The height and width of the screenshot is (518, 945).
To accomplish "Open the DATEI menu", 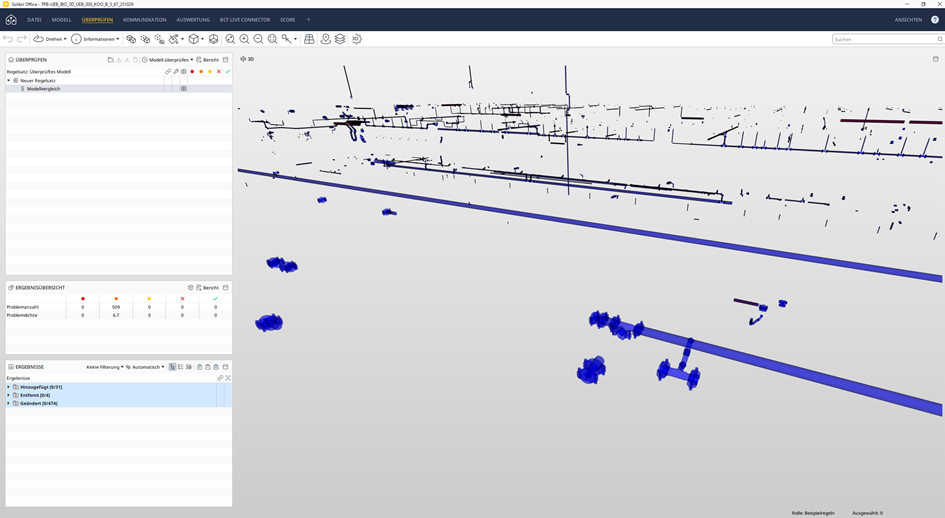I will click(34, 20).
